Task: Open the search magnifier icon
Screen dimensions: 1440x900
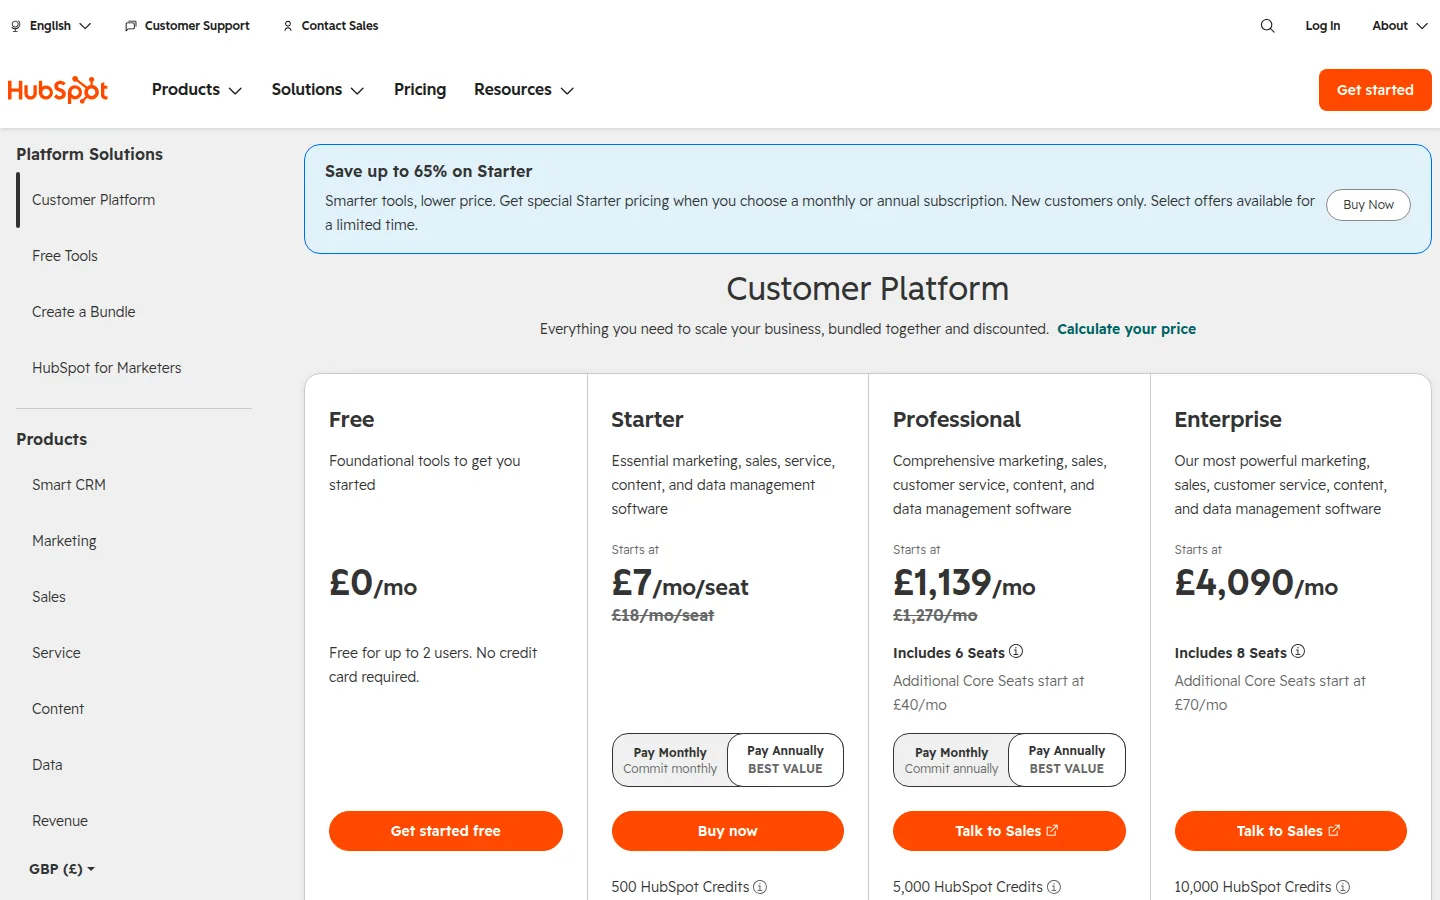Action: pyautogui.click(x=1267, y=26)
